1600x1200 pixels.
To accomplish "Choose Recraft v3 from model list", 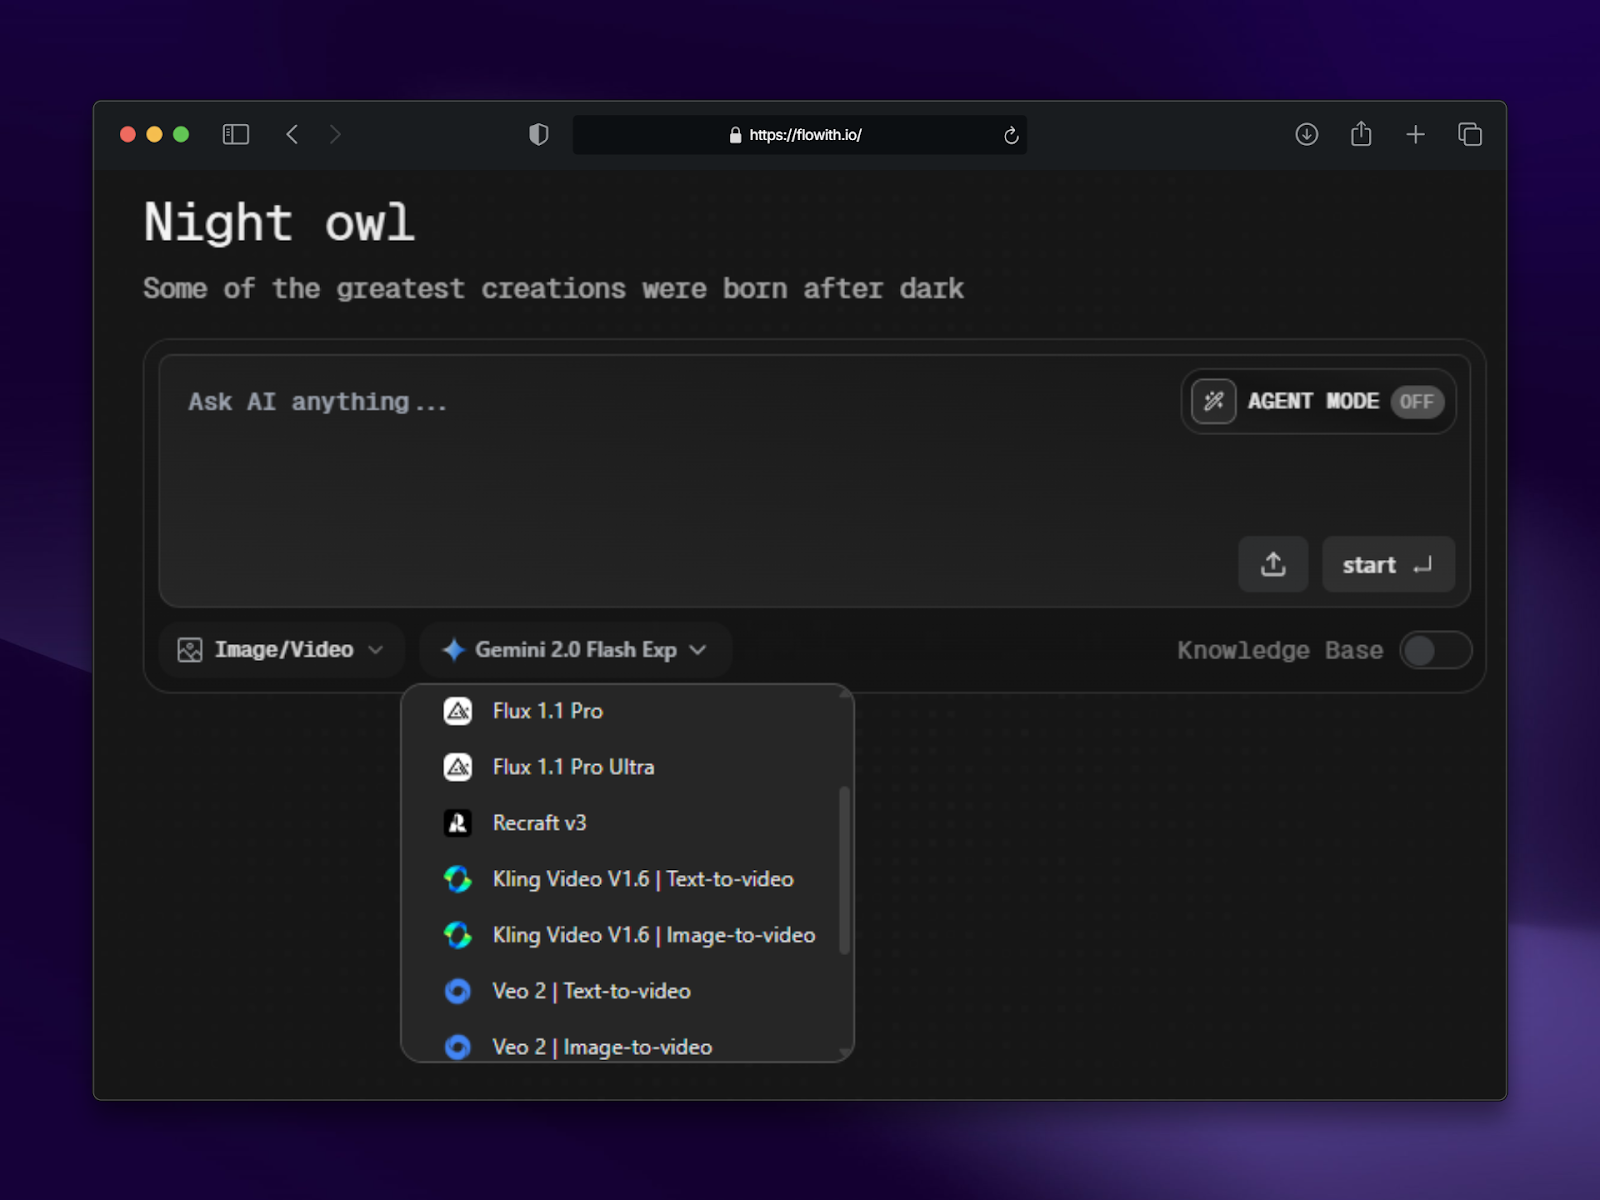I will coord(539,823).
